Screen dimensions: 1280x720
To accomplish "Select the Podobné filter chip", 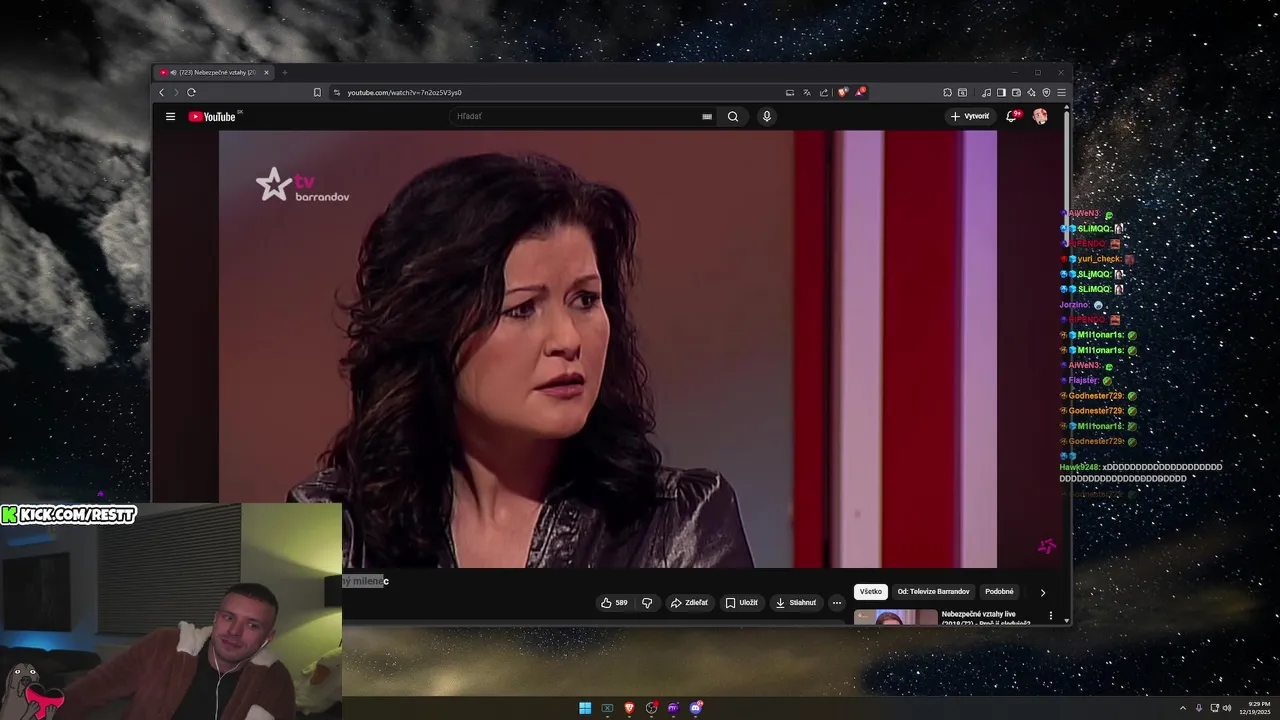I will coord(999,591).
